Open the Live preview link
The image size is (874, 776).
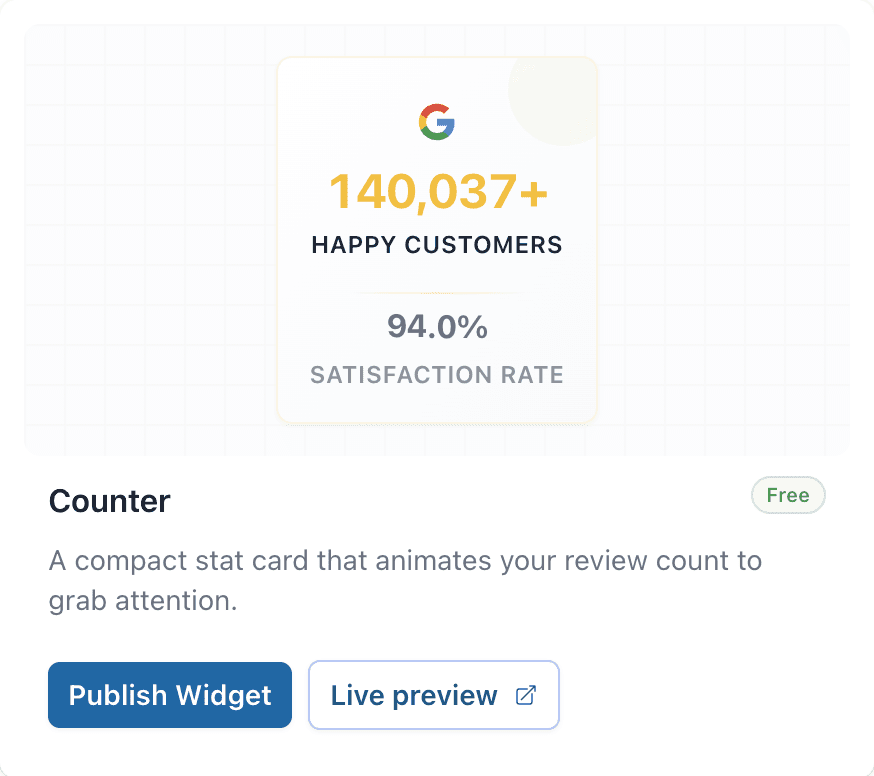pos(414,696)
